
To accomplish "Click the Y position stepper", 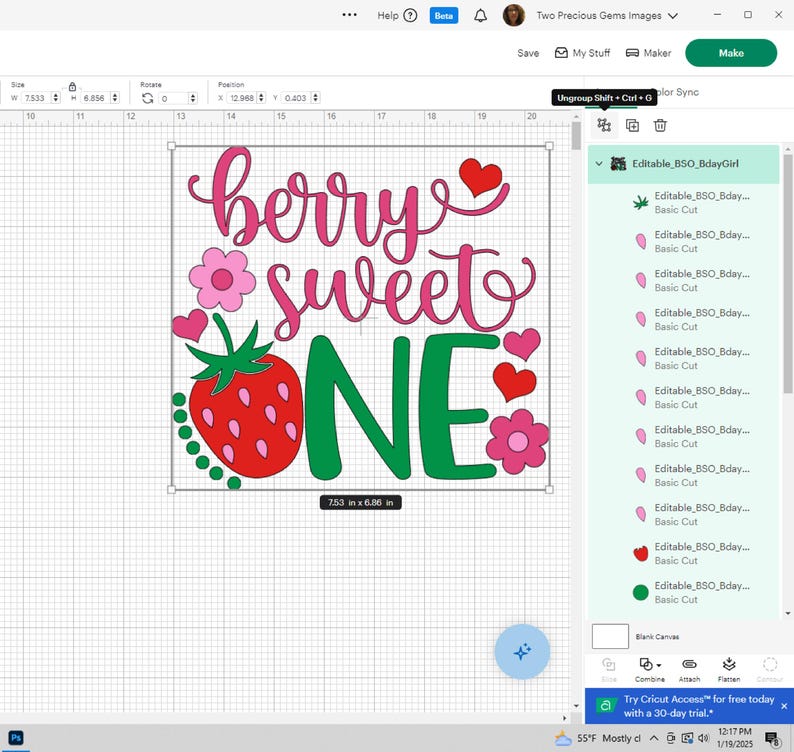I will click(315, 98).
